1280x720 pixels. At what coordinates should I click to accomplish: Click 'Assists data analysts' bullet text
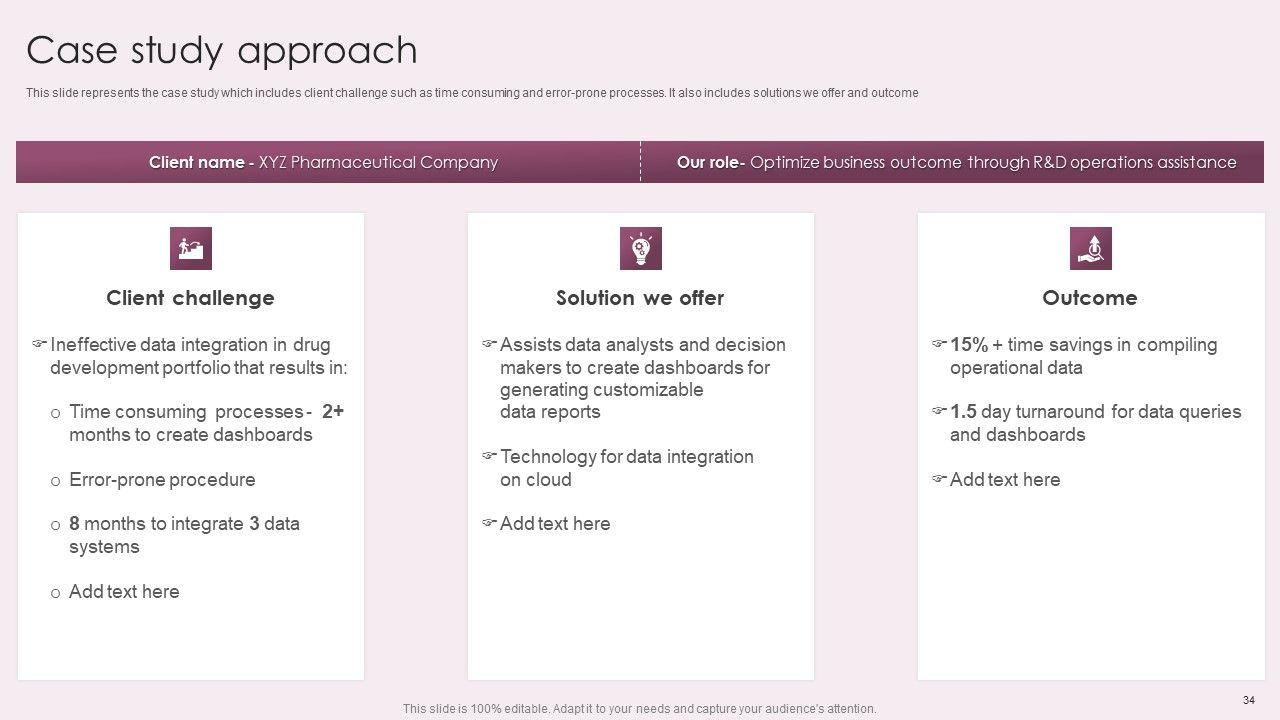(642, 378)
